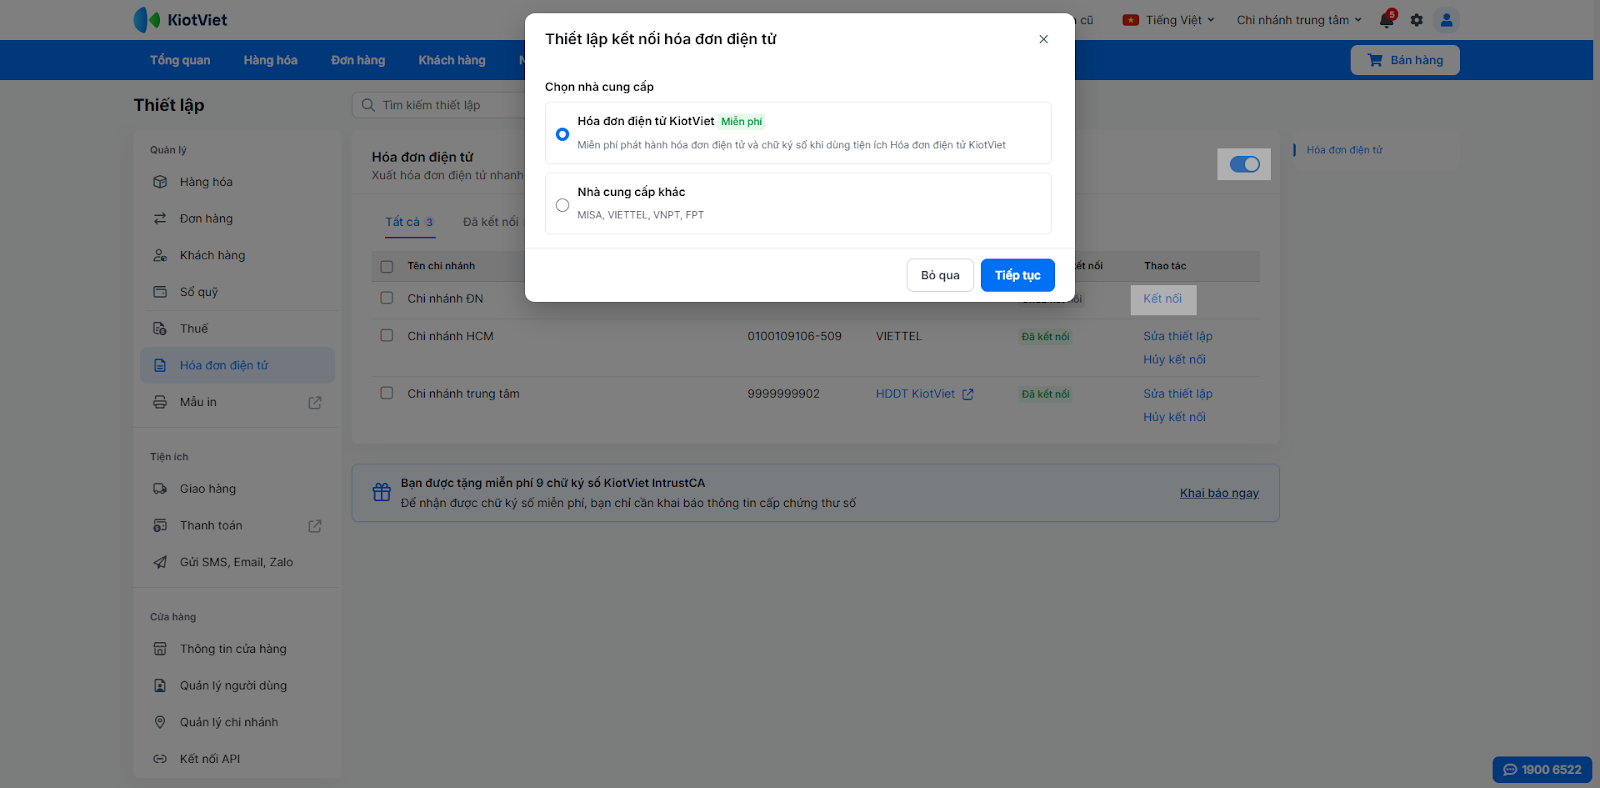Toggle the Hóa đơn điện tử switch
Screen dimensions: 1600x788
tap(1244, 164)
